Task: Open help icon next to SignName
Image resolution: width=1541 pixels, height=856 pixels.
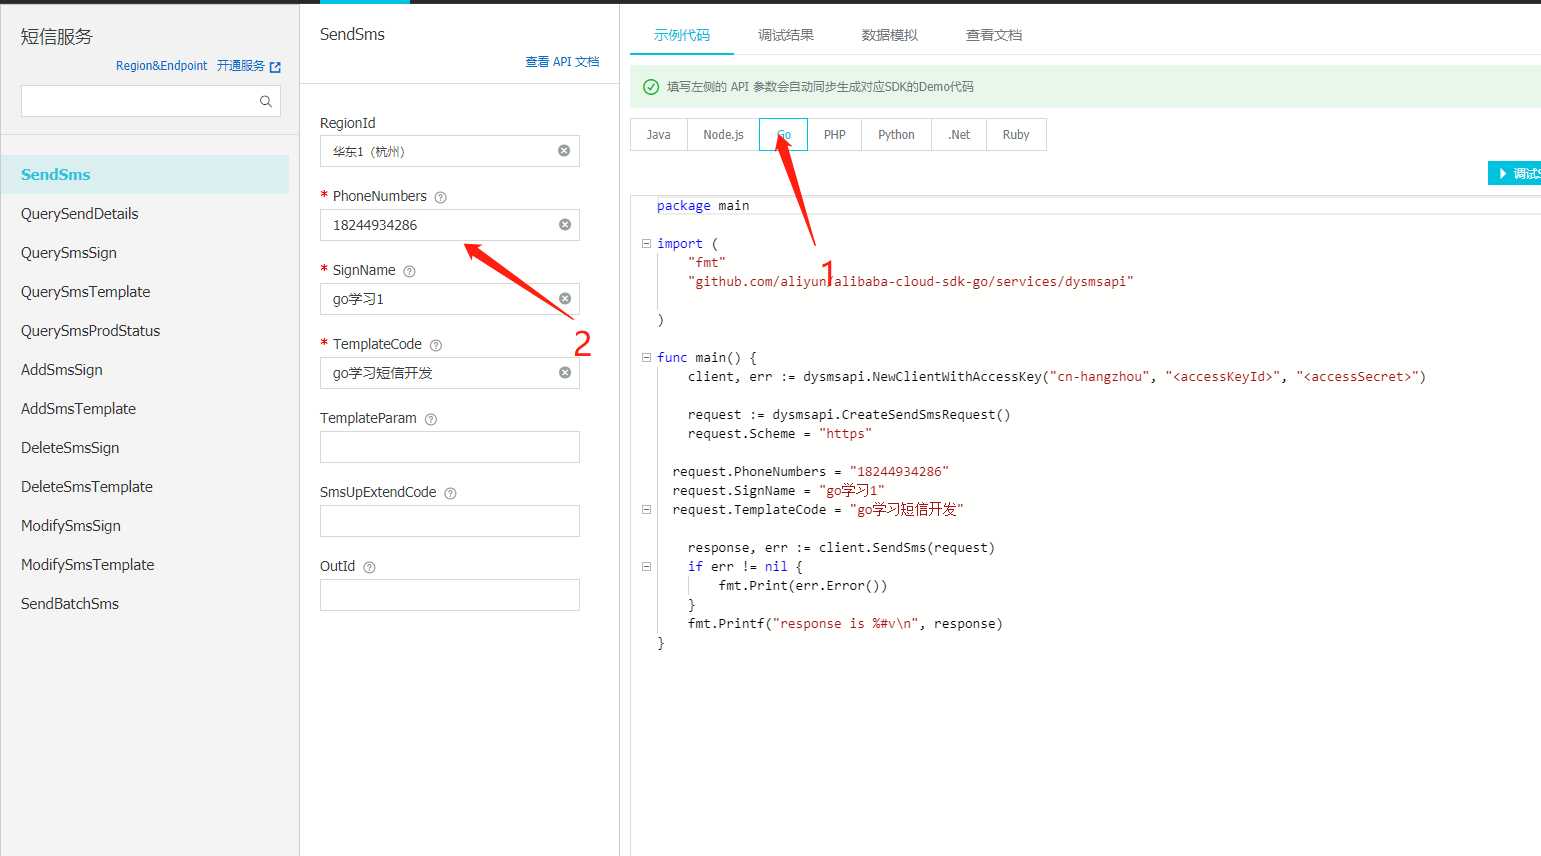Action: pyautogui.click(x=409, y=271)
